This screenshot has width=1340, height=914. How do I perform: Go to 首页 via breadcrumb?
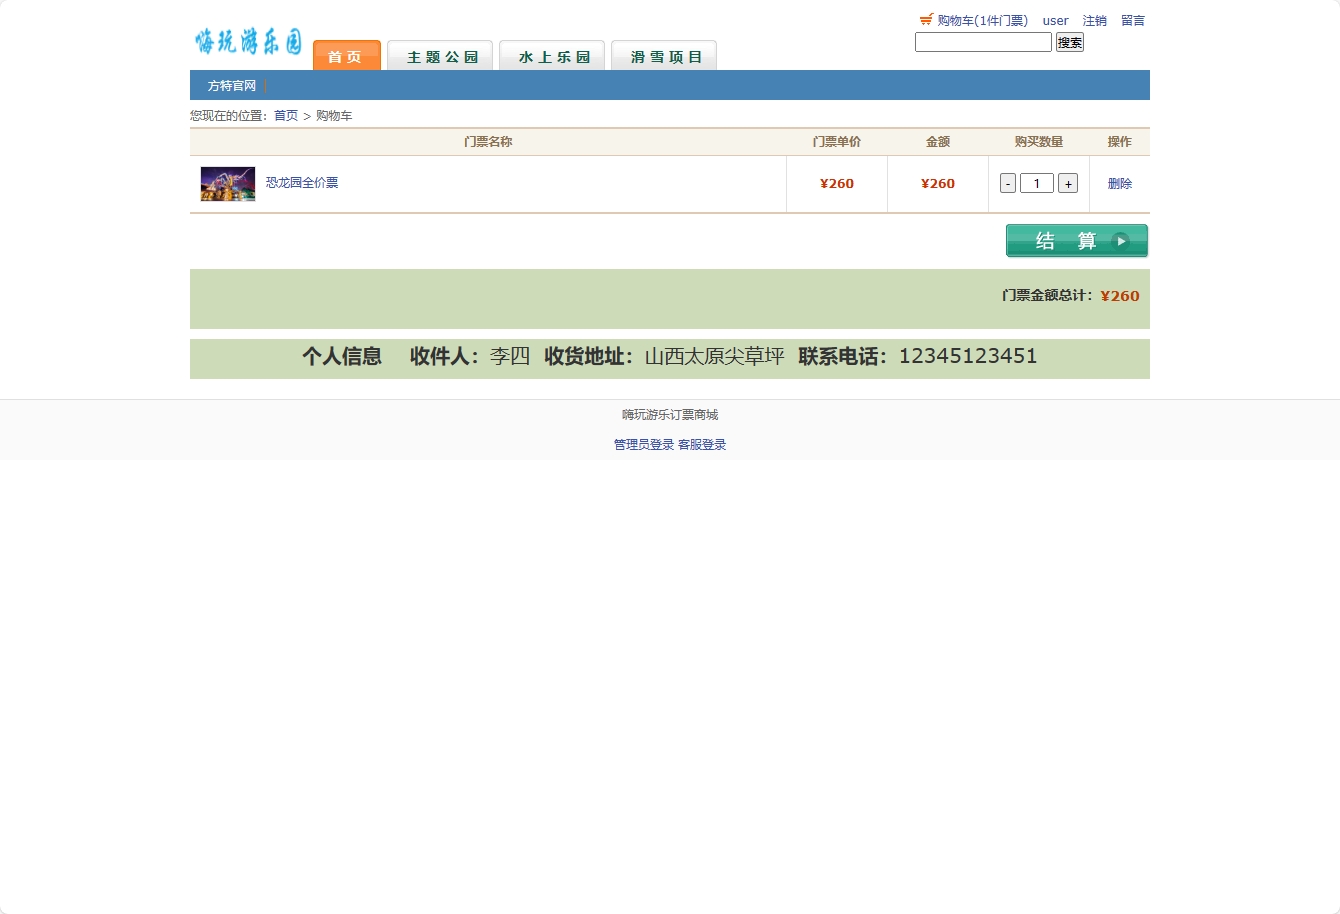(286, 116)
